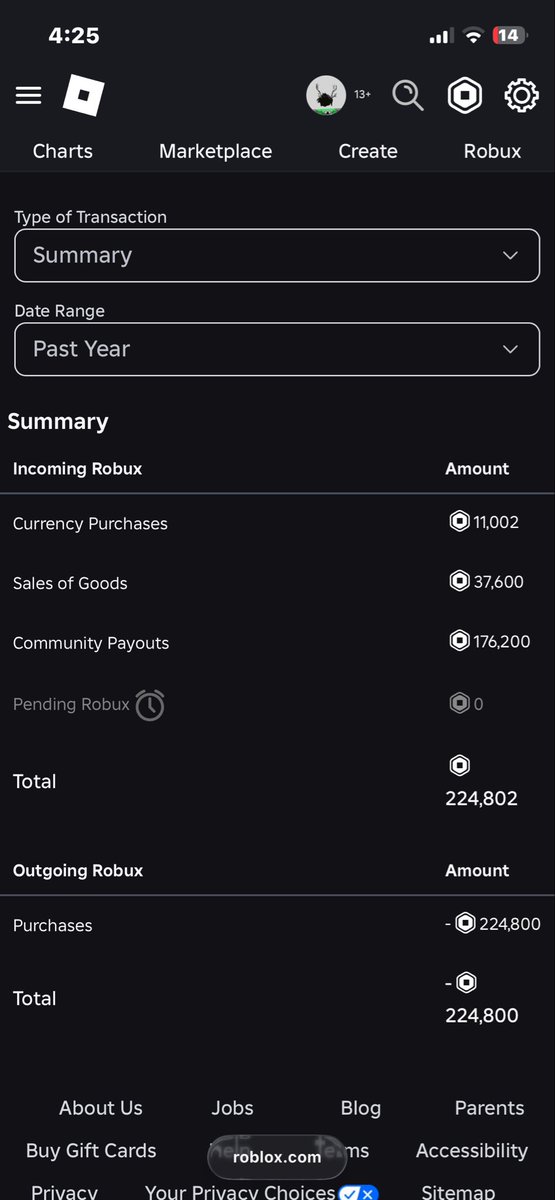Tap the Robux icon next to Purchases amount
555x1200 pixels.
(x=465, y=924)
